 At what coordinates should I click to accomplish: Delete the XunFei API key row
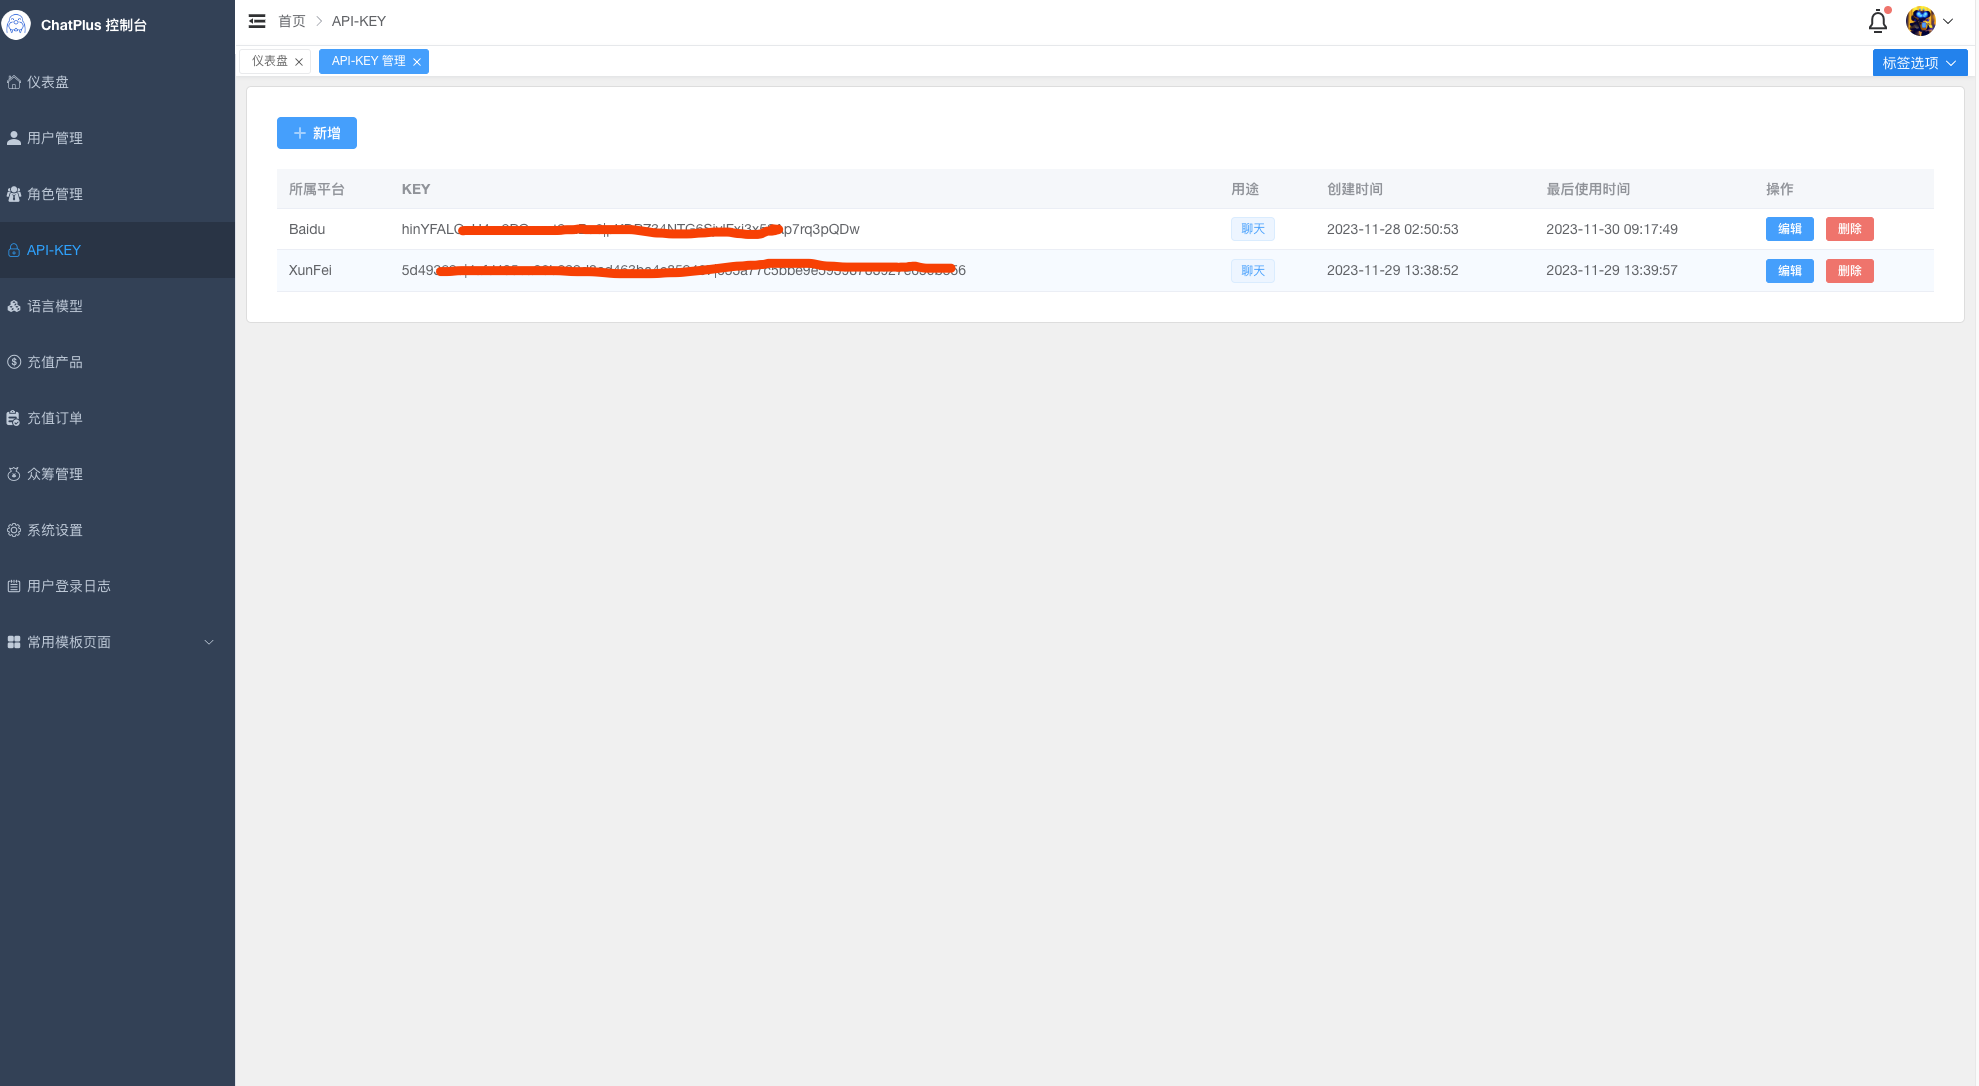point(1849,271)
